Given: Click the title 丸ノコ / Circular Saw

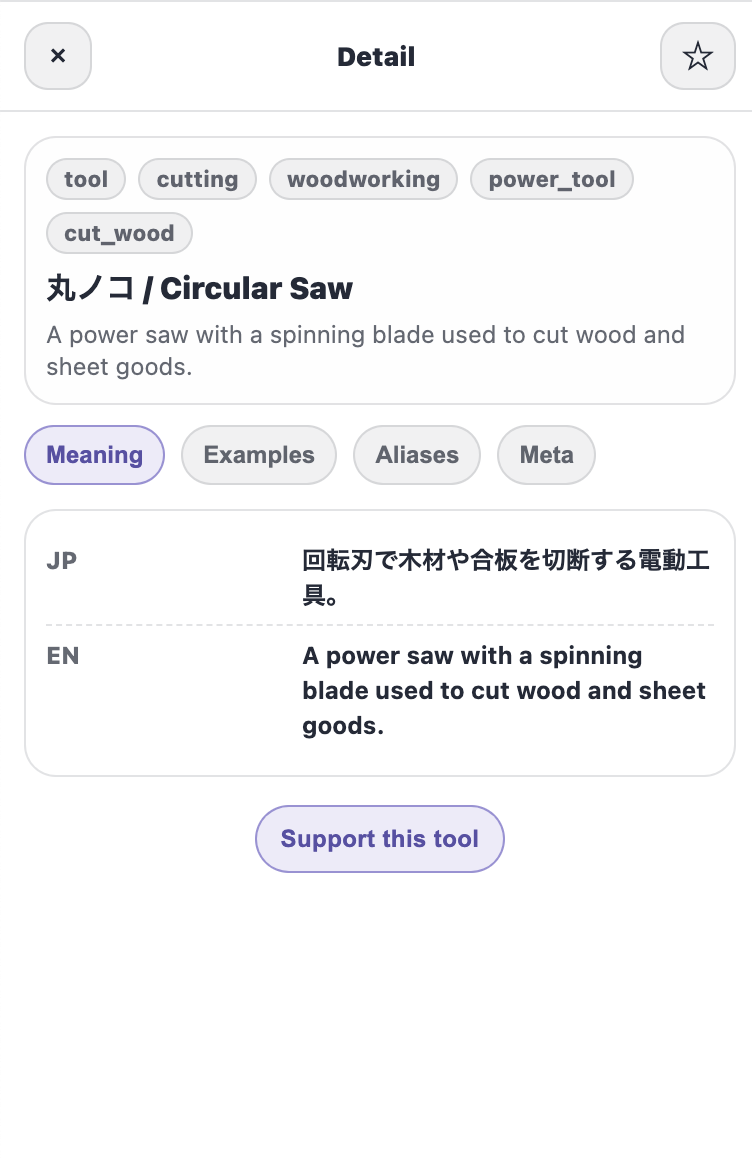Looking at the screenshot, I should pos(199,288).
